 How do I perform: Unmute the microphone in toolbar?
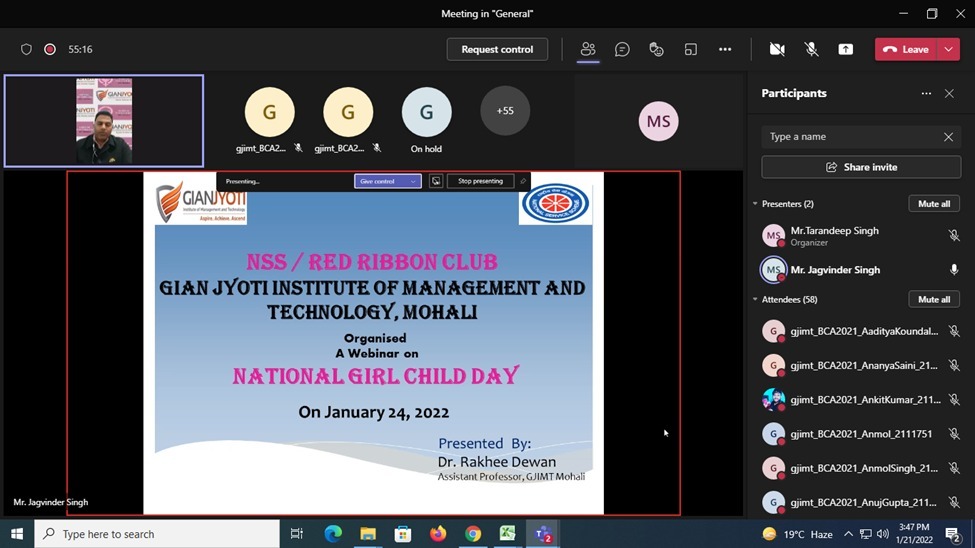[x=811, y=49]
